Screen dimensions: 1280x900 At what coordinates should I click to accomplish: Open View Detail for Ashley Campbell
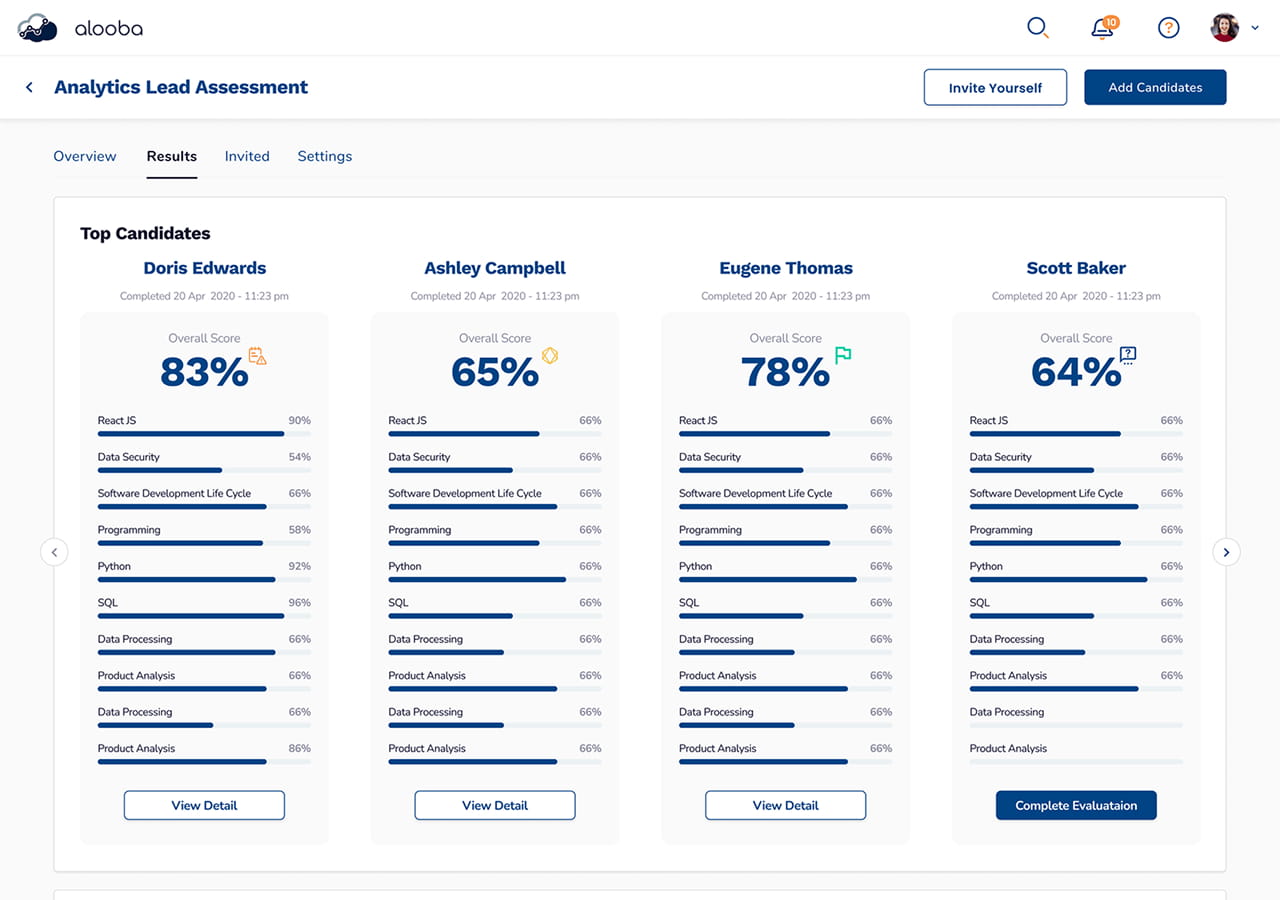click(x=495, y=805)
